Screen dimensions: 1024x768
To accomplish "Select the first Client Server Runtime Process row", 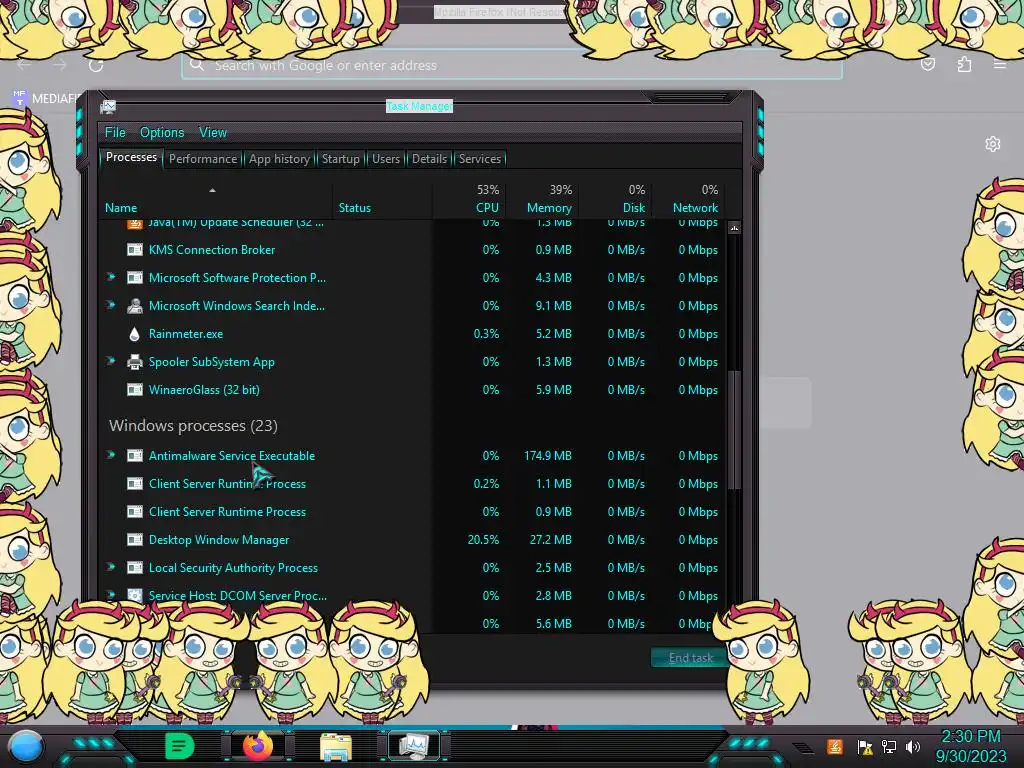I will coord(411,484).
